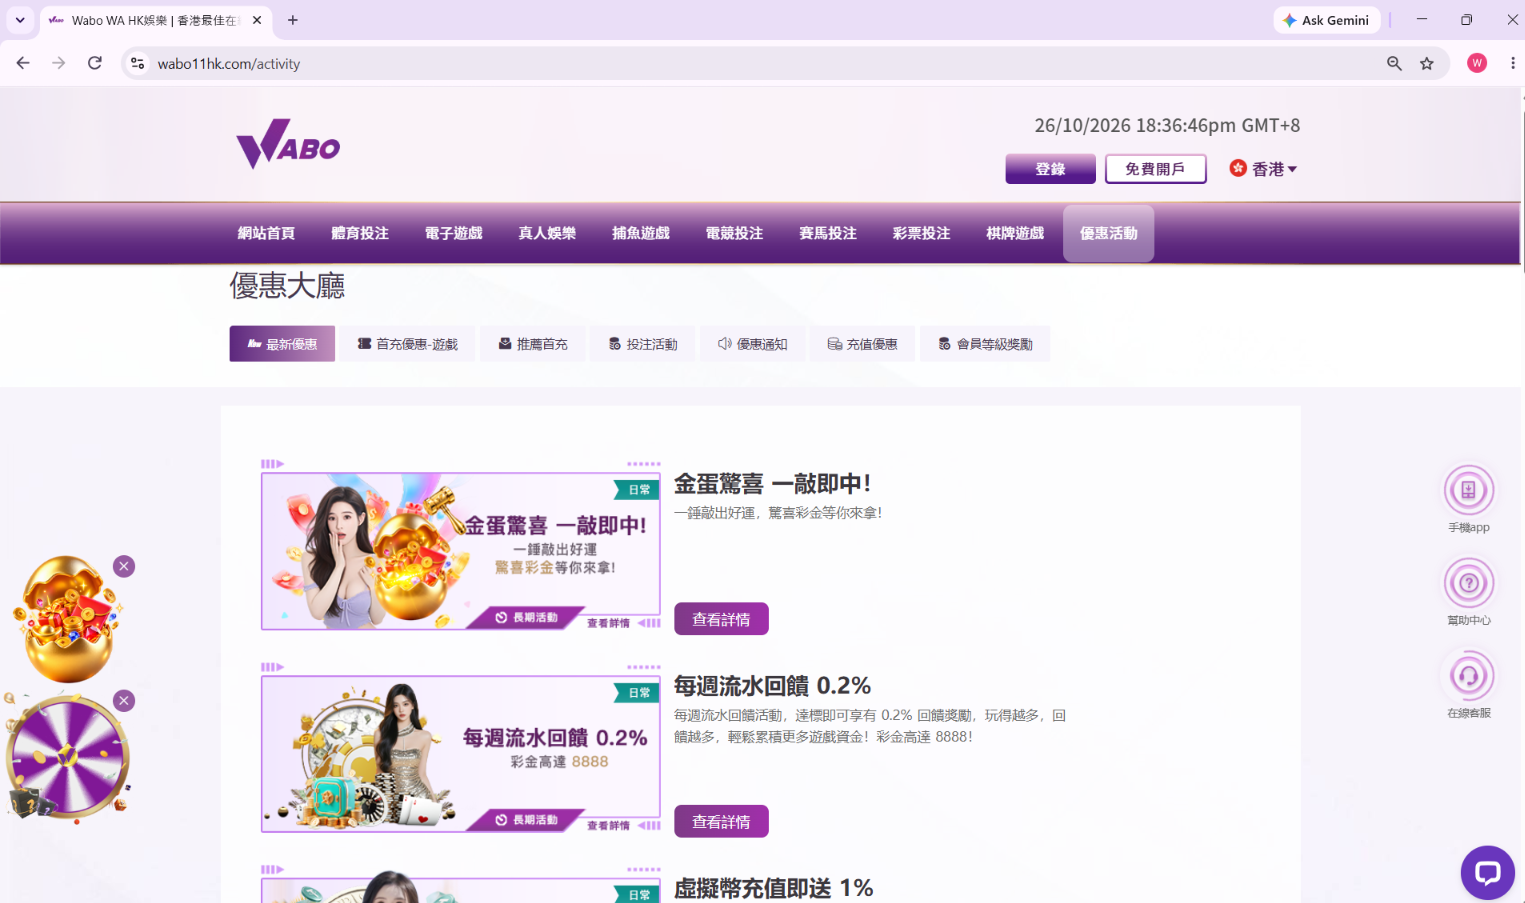The width and height of the screenshot is (1525, 903).
Task: Open a new browser tab
Action: pyautogui.click(x=293, y=20)
